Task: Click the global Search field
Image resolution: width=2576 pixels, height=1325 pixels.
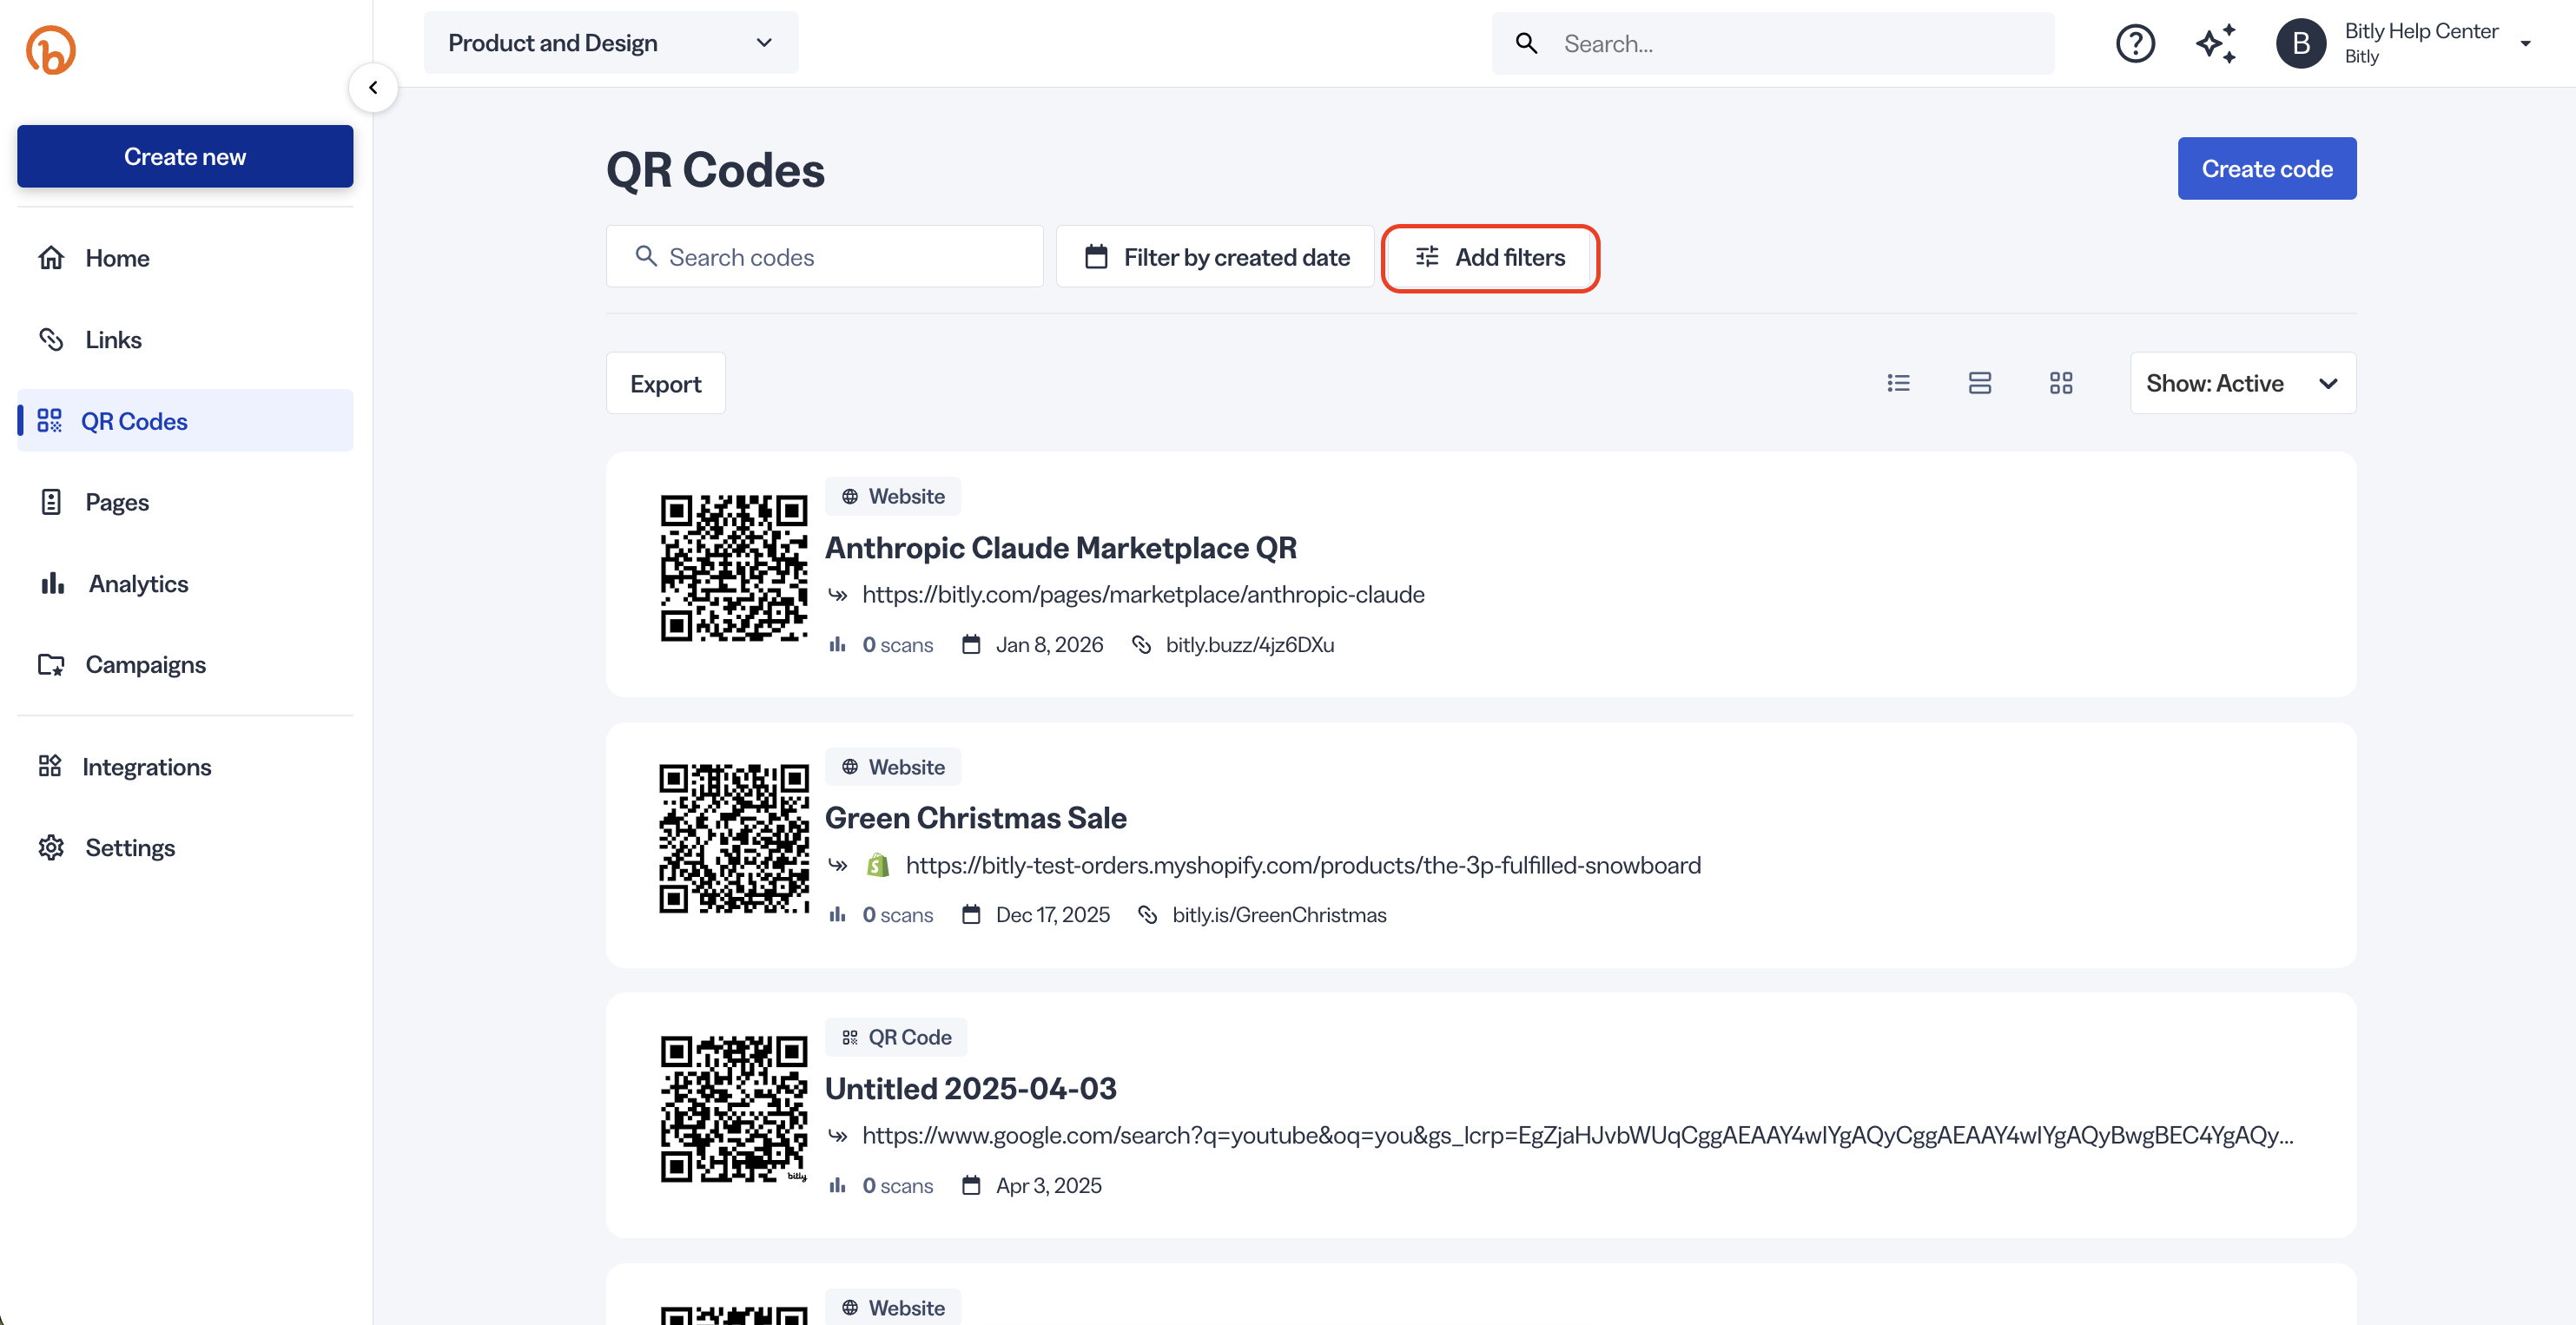Action: point(1773,43)
